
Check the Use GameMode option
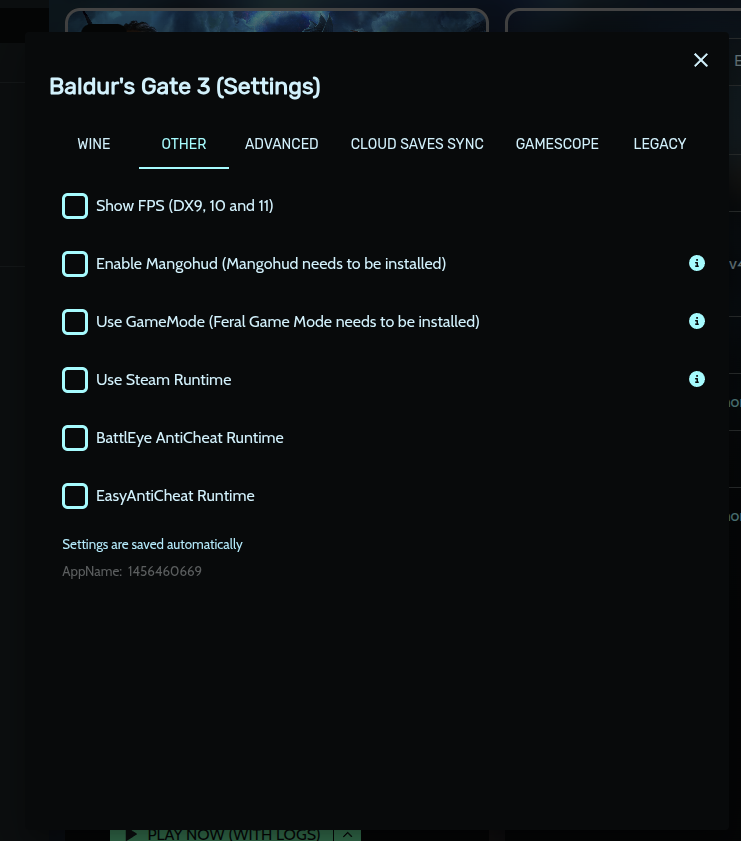pyautogui.click(x=75, y=322)
